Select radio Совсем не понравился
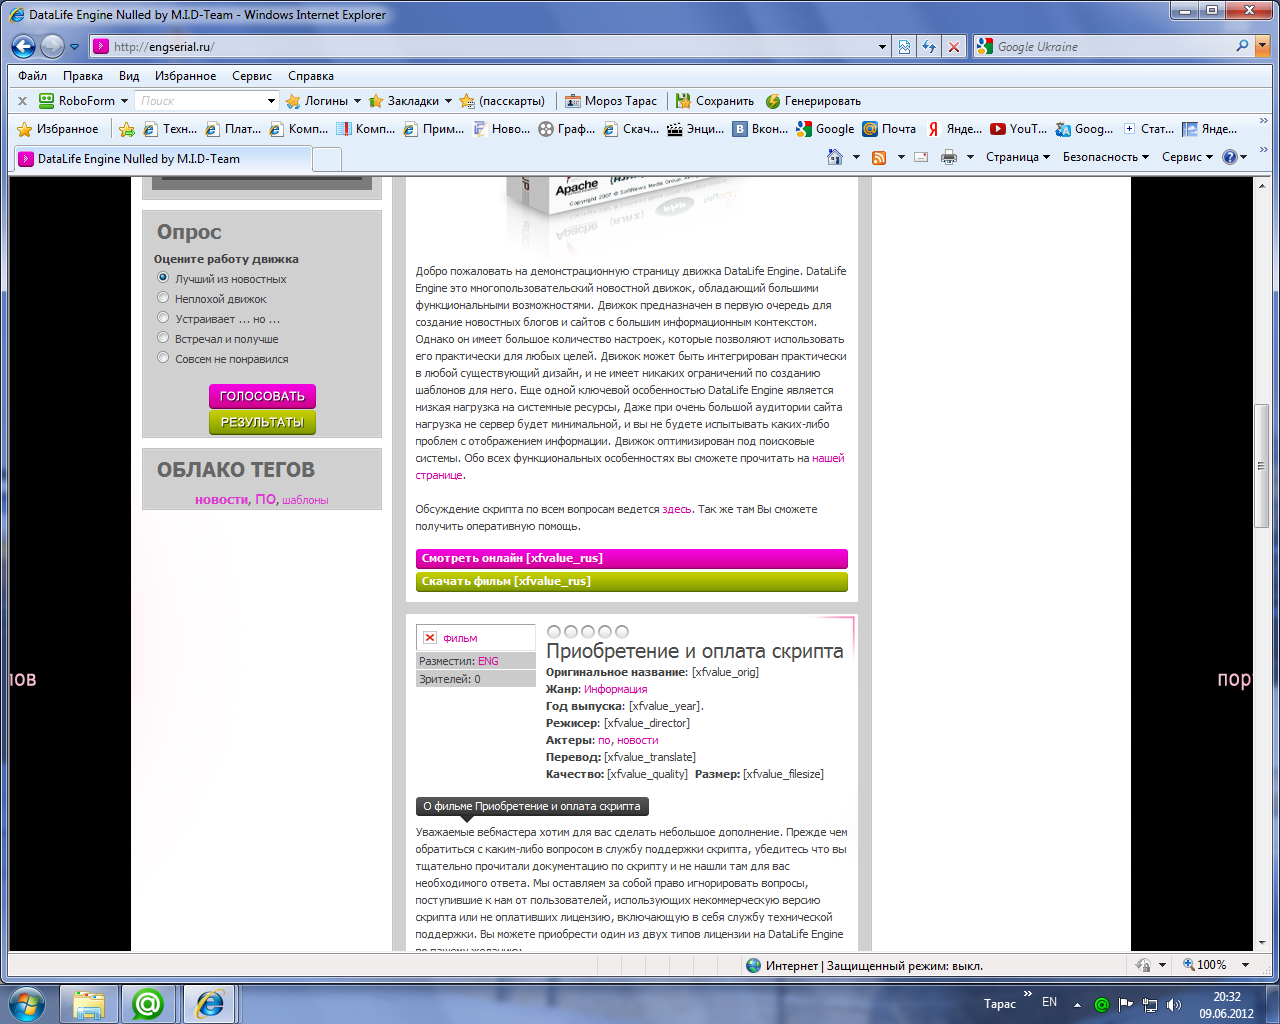Image resolution: width=1280 pixels, height=1024 pixels. [x=163, y=358]
